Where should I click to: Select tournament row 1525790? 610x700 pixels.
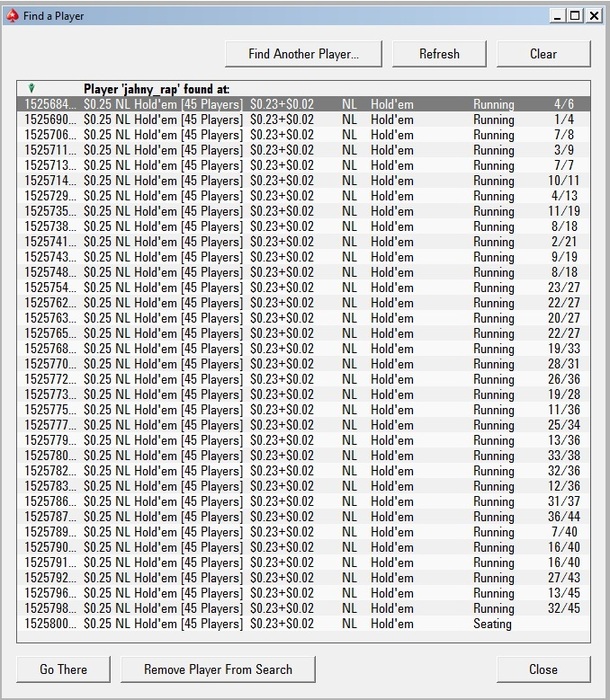304,547
